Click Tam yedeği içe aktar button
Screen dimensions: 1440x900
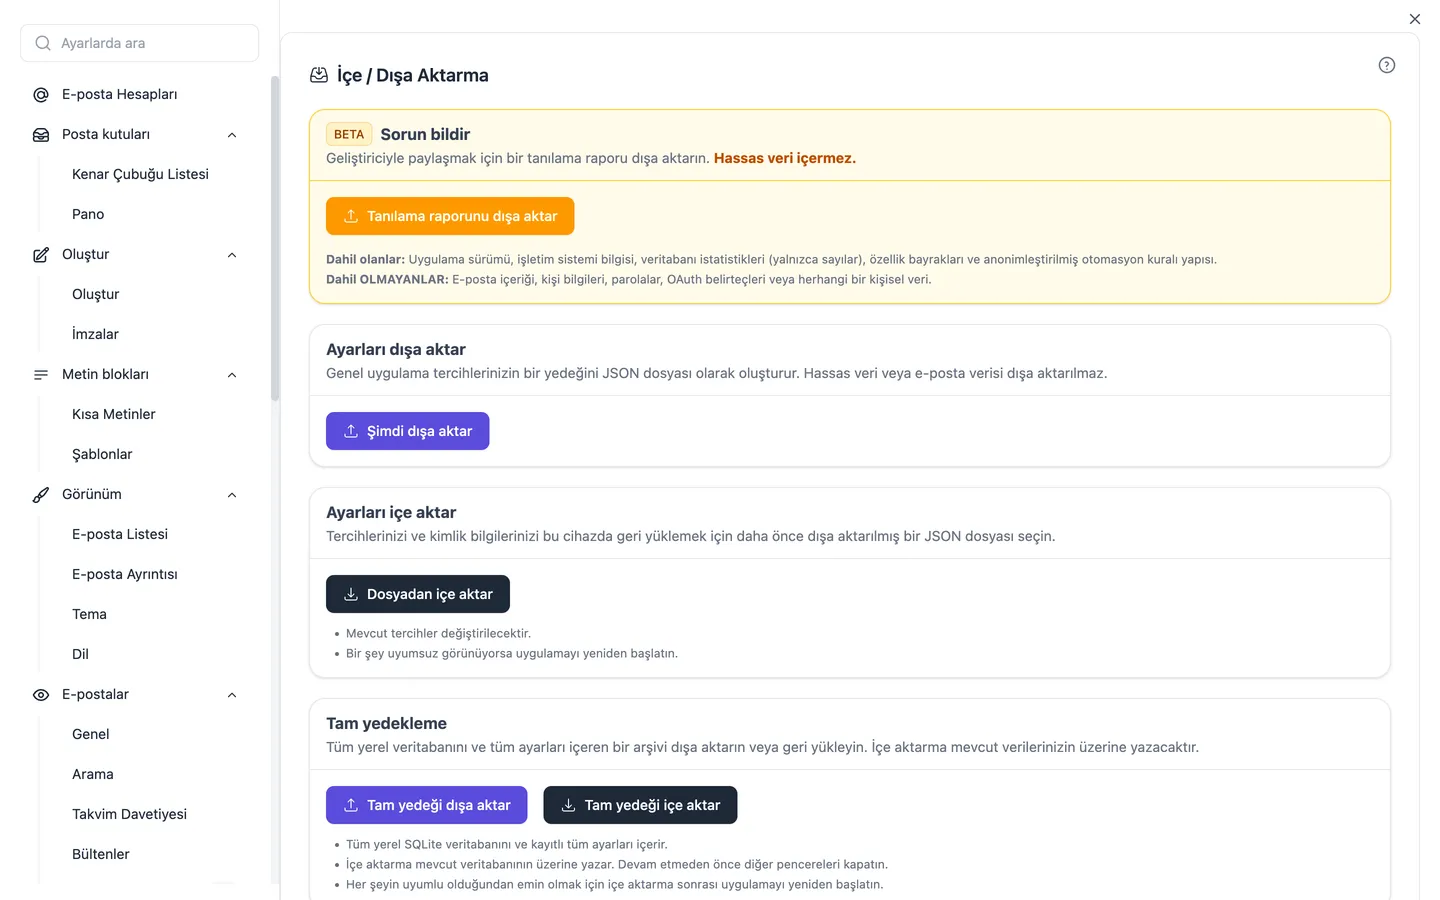(x=640, y=805)
